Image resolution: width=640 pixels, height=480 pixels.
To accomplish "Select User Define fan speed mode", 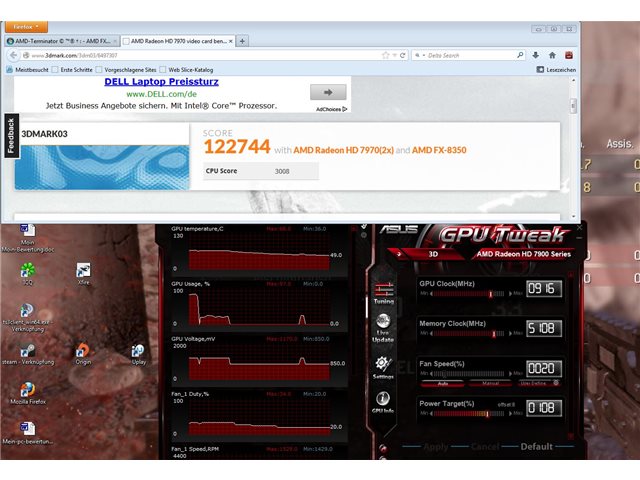I will [538, 384].
